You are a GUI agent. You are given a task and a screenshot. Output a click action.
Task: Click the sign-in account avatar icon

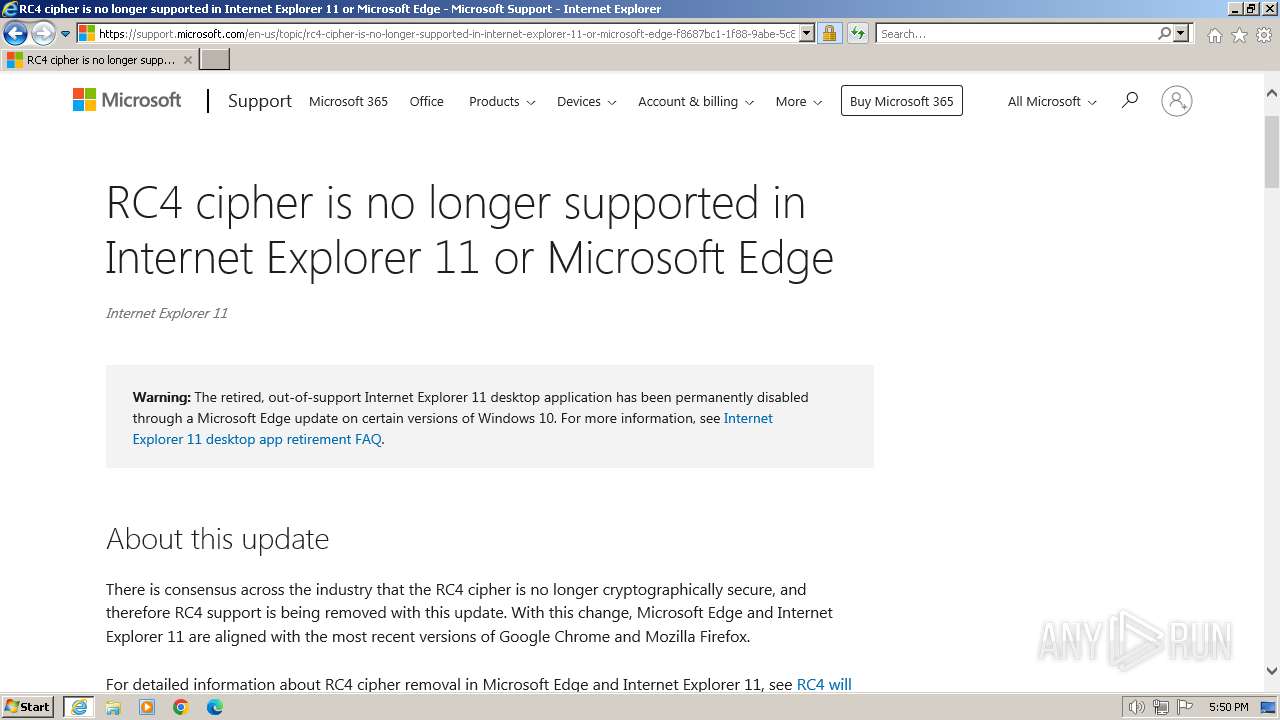(1176, 101)
